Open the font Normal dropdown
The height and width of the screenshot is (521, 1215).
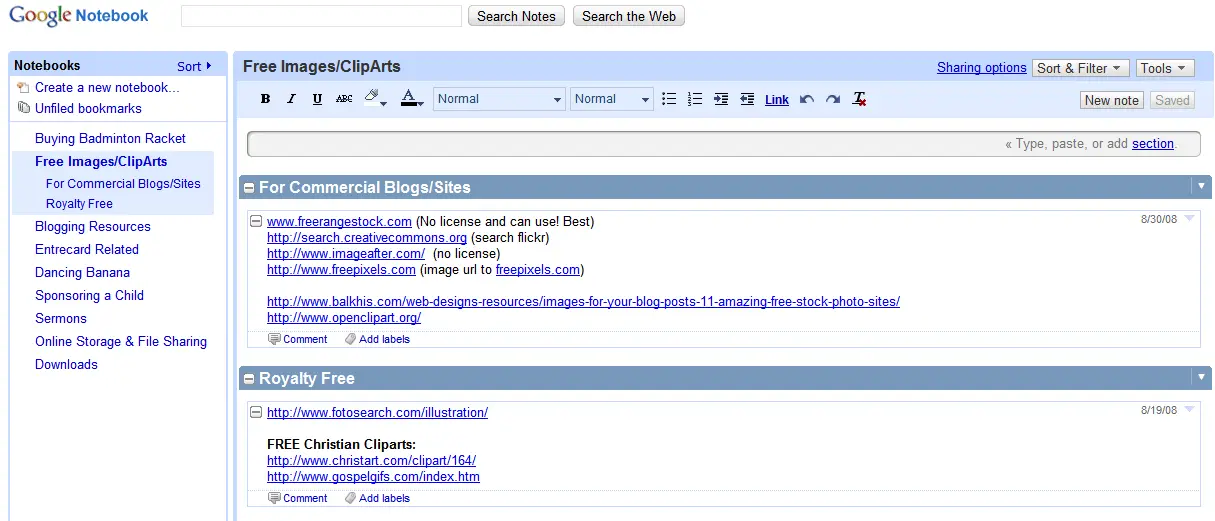click(500, 99)
